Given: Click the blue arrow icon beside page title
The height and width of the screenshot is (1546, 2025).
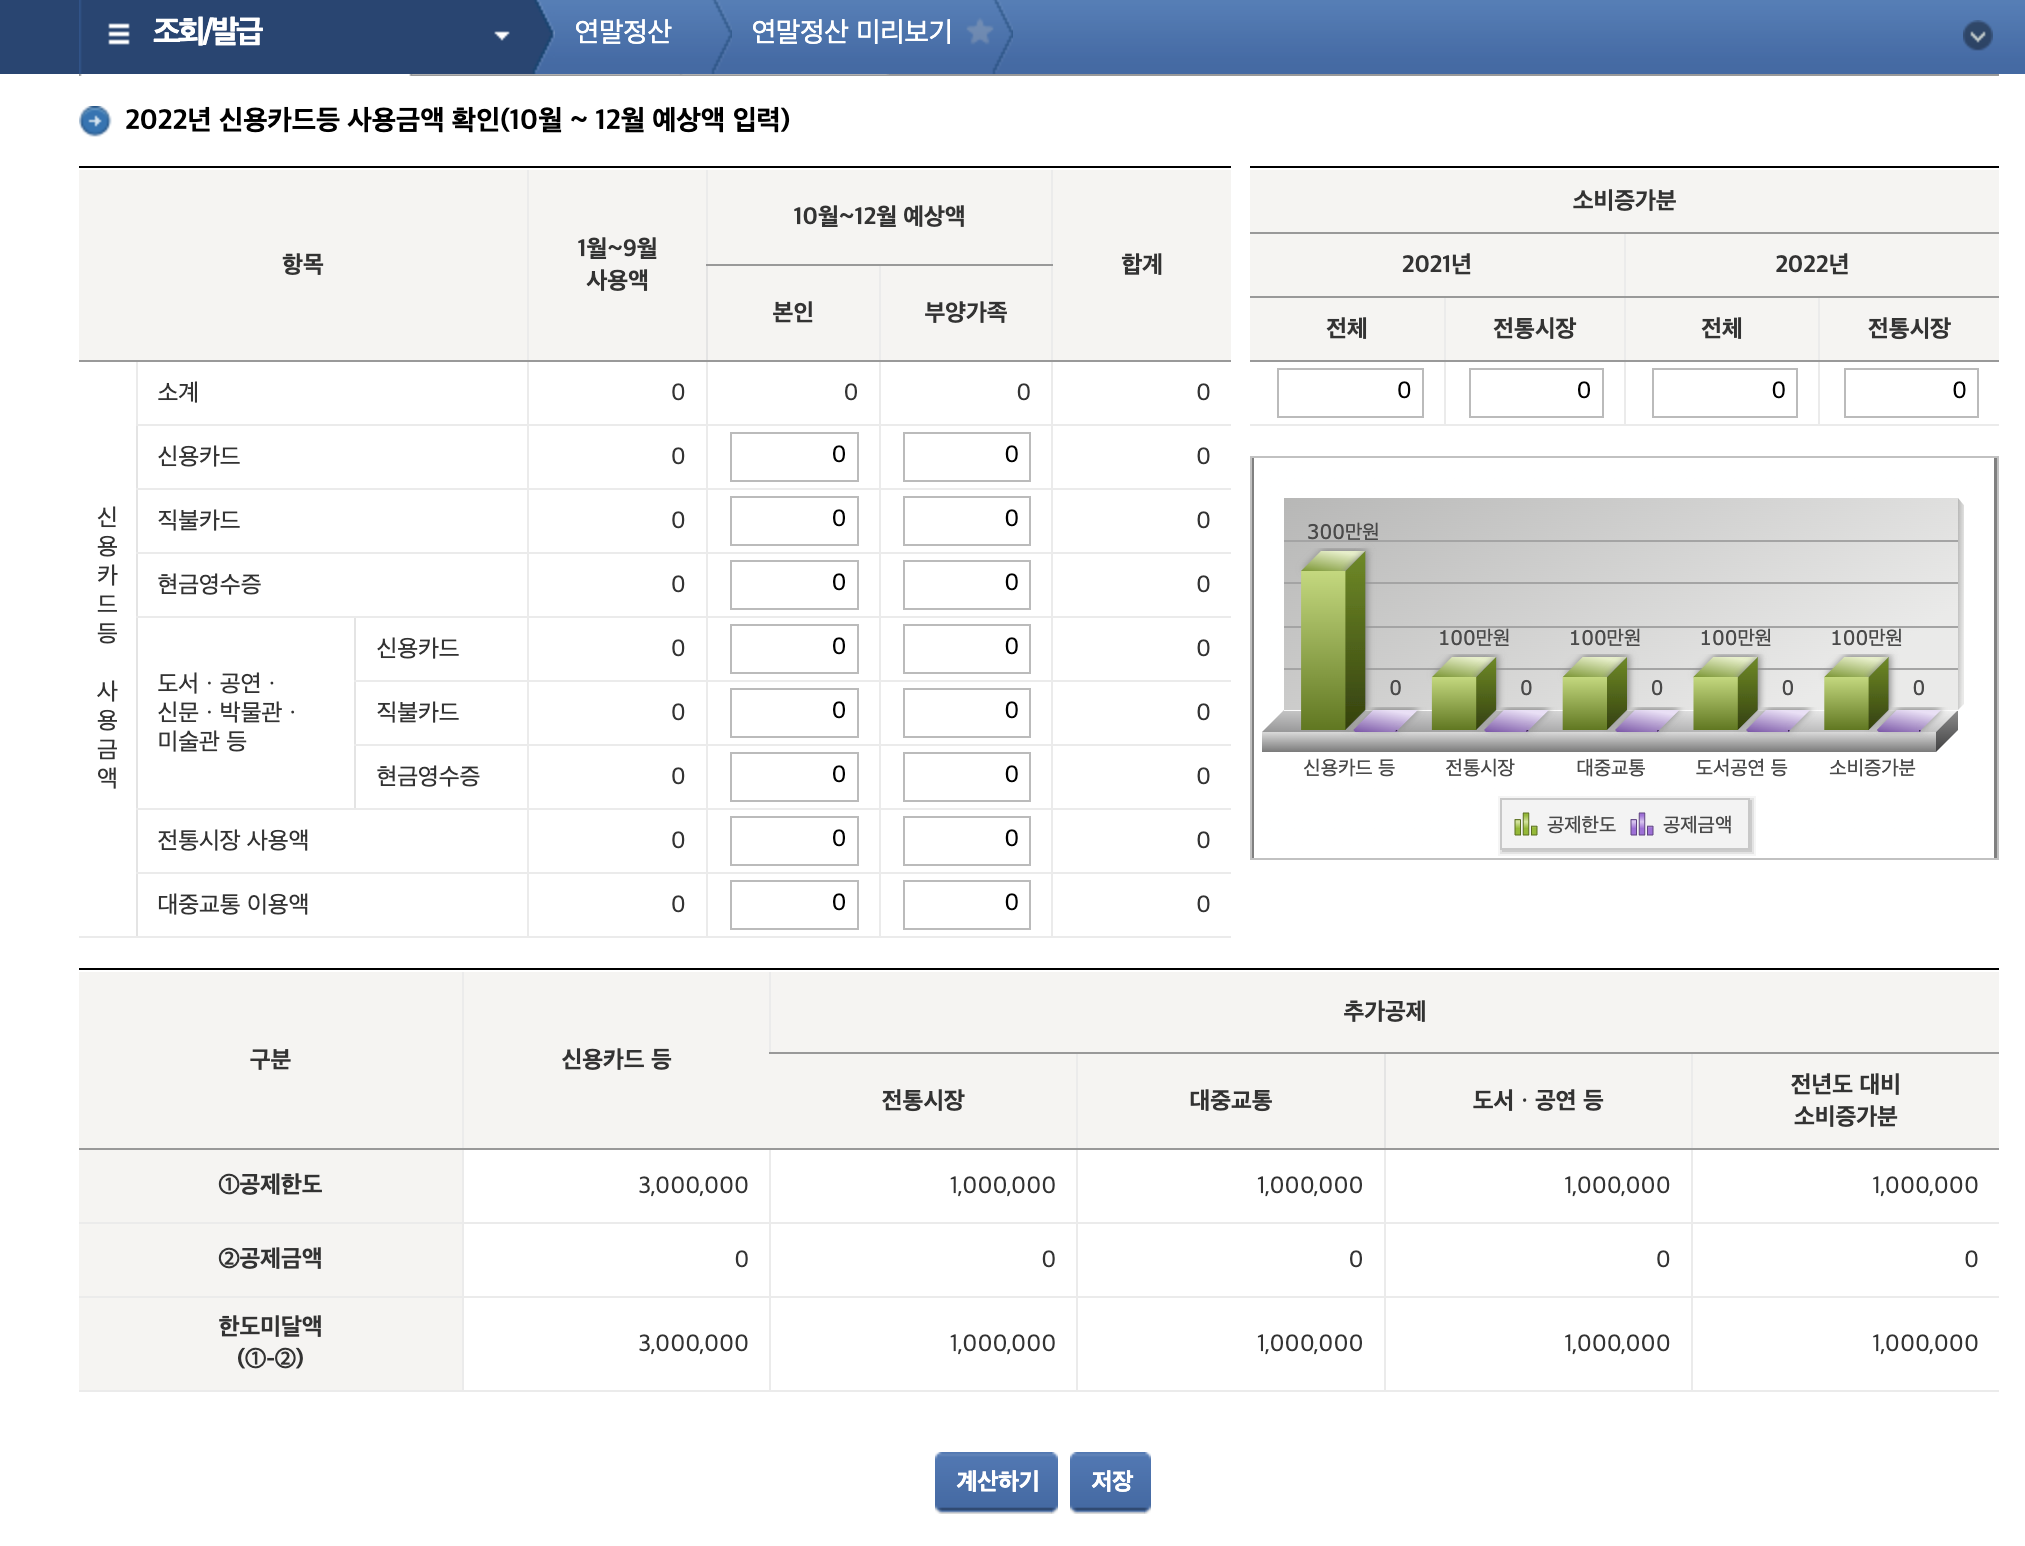Looking at the screenshot, I should [95, 120].
